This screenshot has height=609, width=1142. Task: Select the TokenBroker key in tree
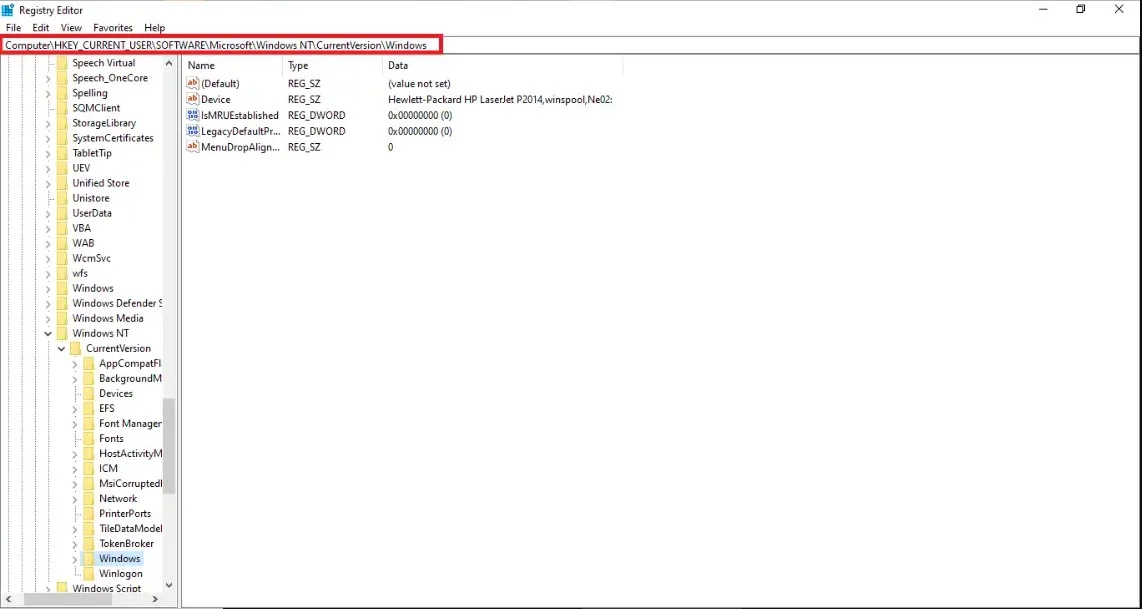click(126, 544)
